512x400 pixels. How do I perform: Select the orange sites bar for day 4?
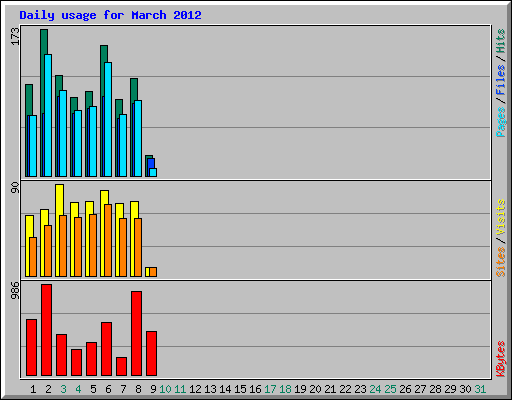click(78, 247)
